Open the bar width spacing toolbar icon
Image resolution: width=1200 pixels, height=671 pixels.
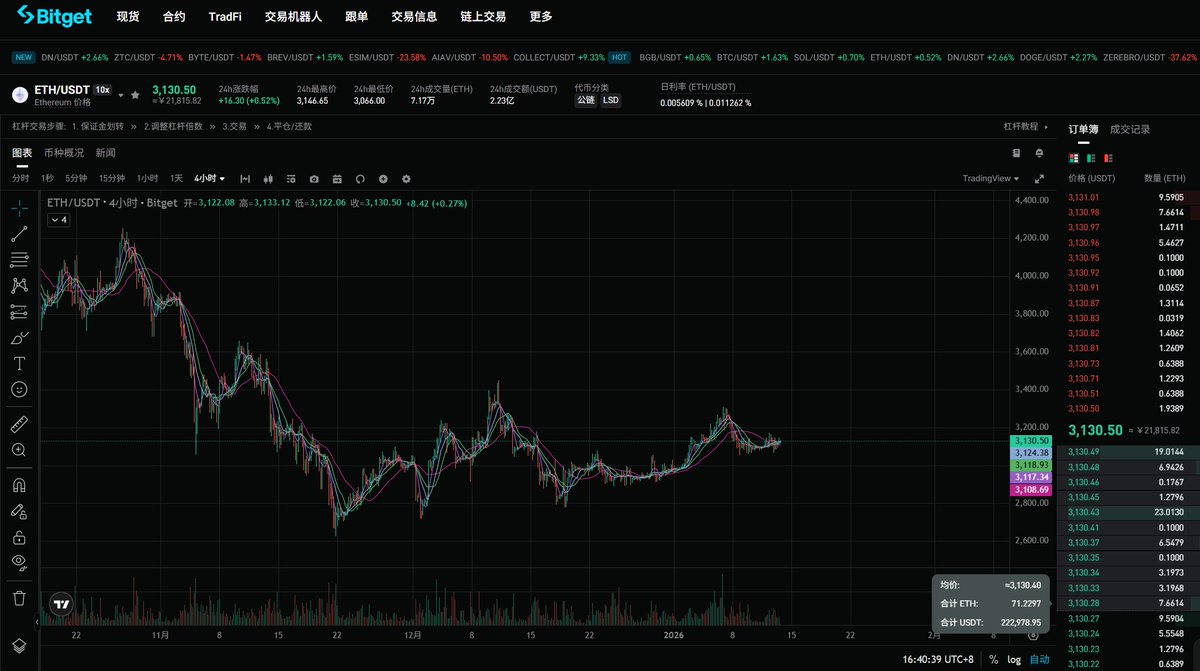[243, 179]
